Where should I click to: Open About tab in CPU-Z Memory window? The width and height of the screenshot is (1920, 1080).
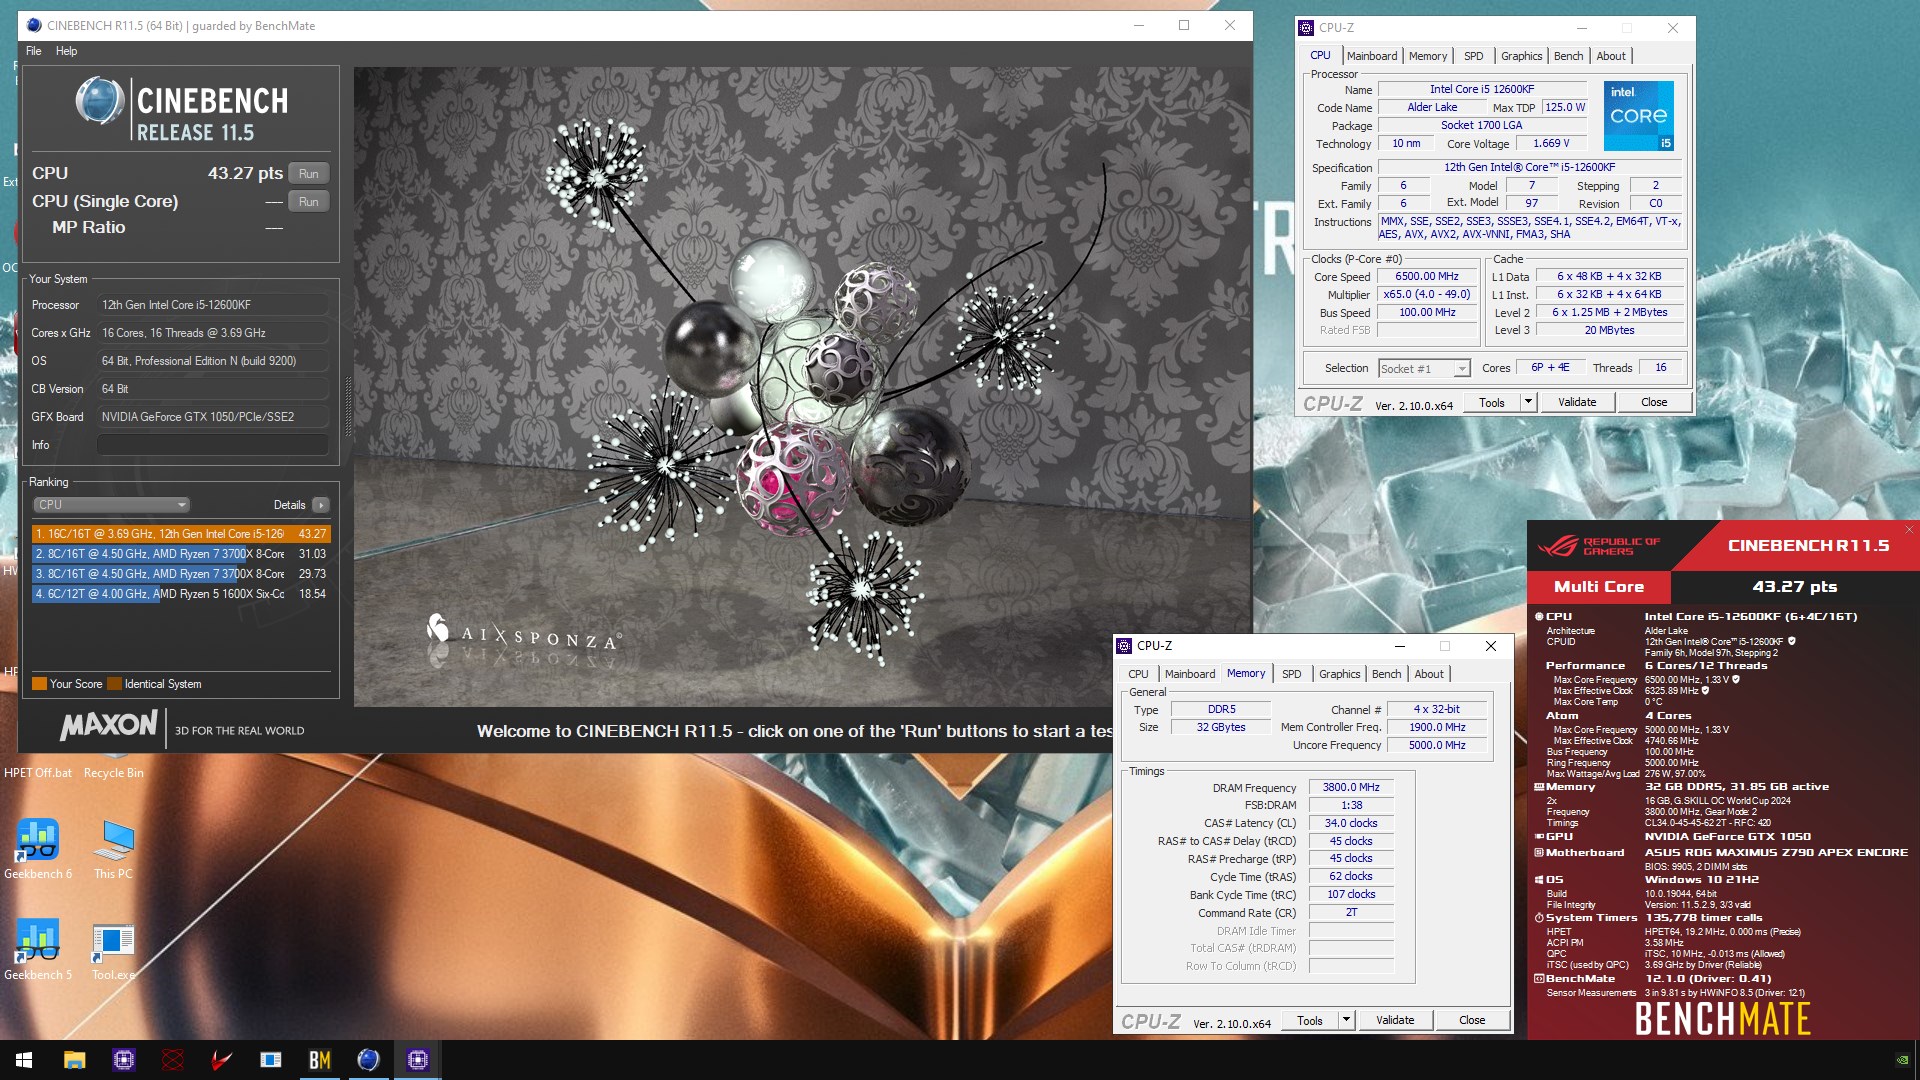click(1429, 674)
